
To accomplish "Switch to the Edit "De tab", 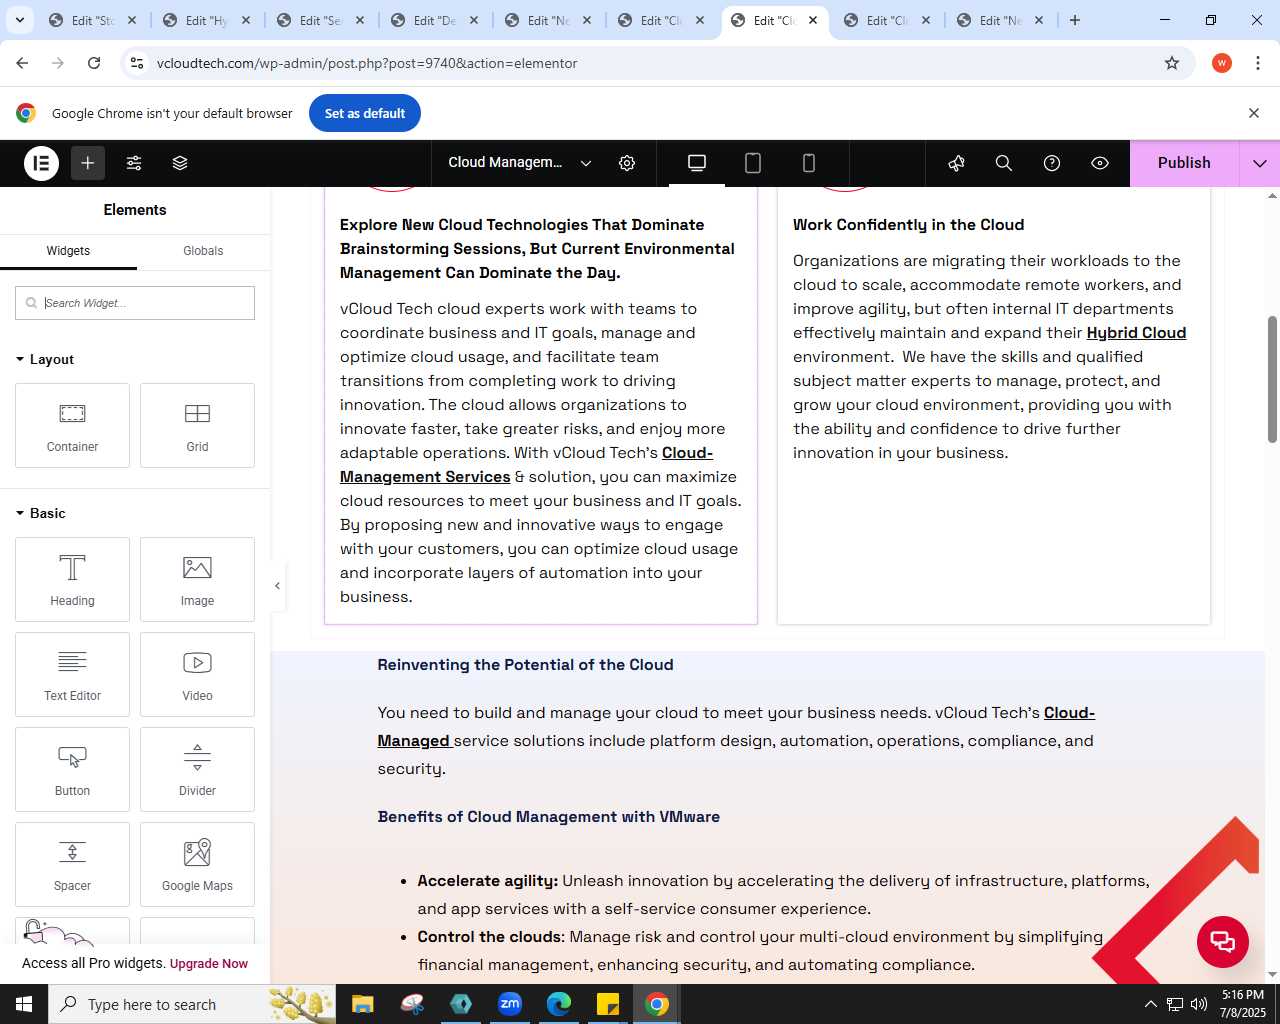I will (x=435, y=20).
